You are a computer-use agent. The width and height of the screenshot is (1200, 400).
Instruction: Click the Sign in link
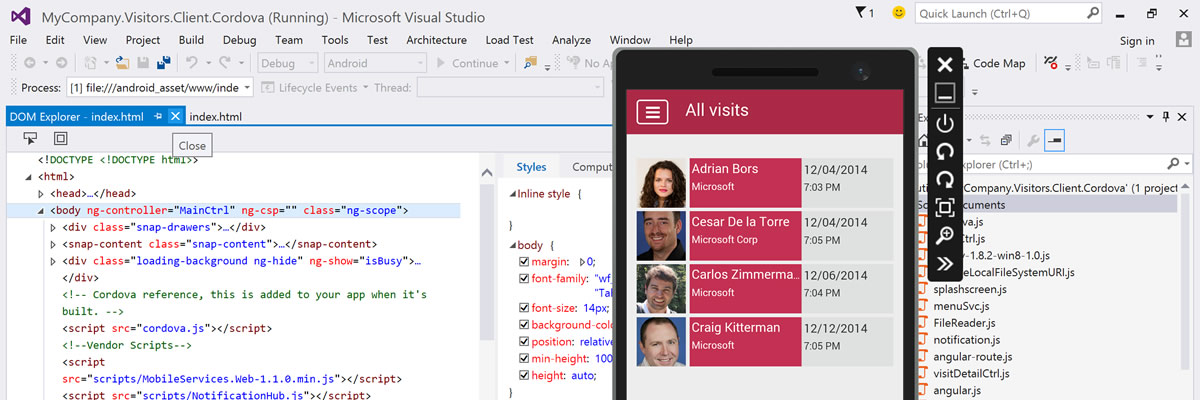[1137, 41]
